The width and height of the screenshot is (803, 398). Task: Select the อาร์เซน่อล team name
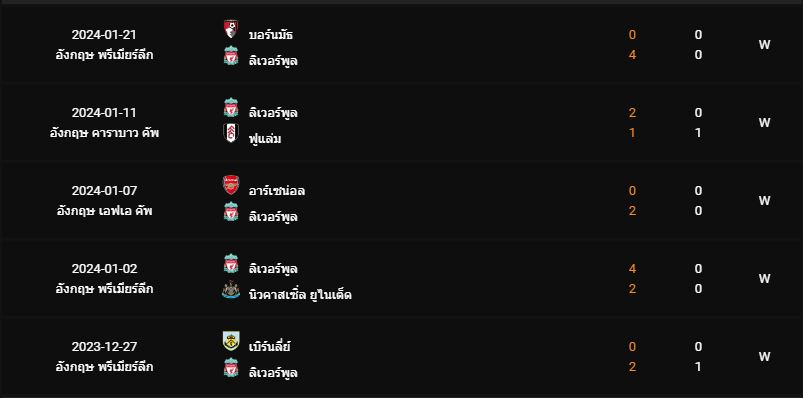tap(277, 191)
